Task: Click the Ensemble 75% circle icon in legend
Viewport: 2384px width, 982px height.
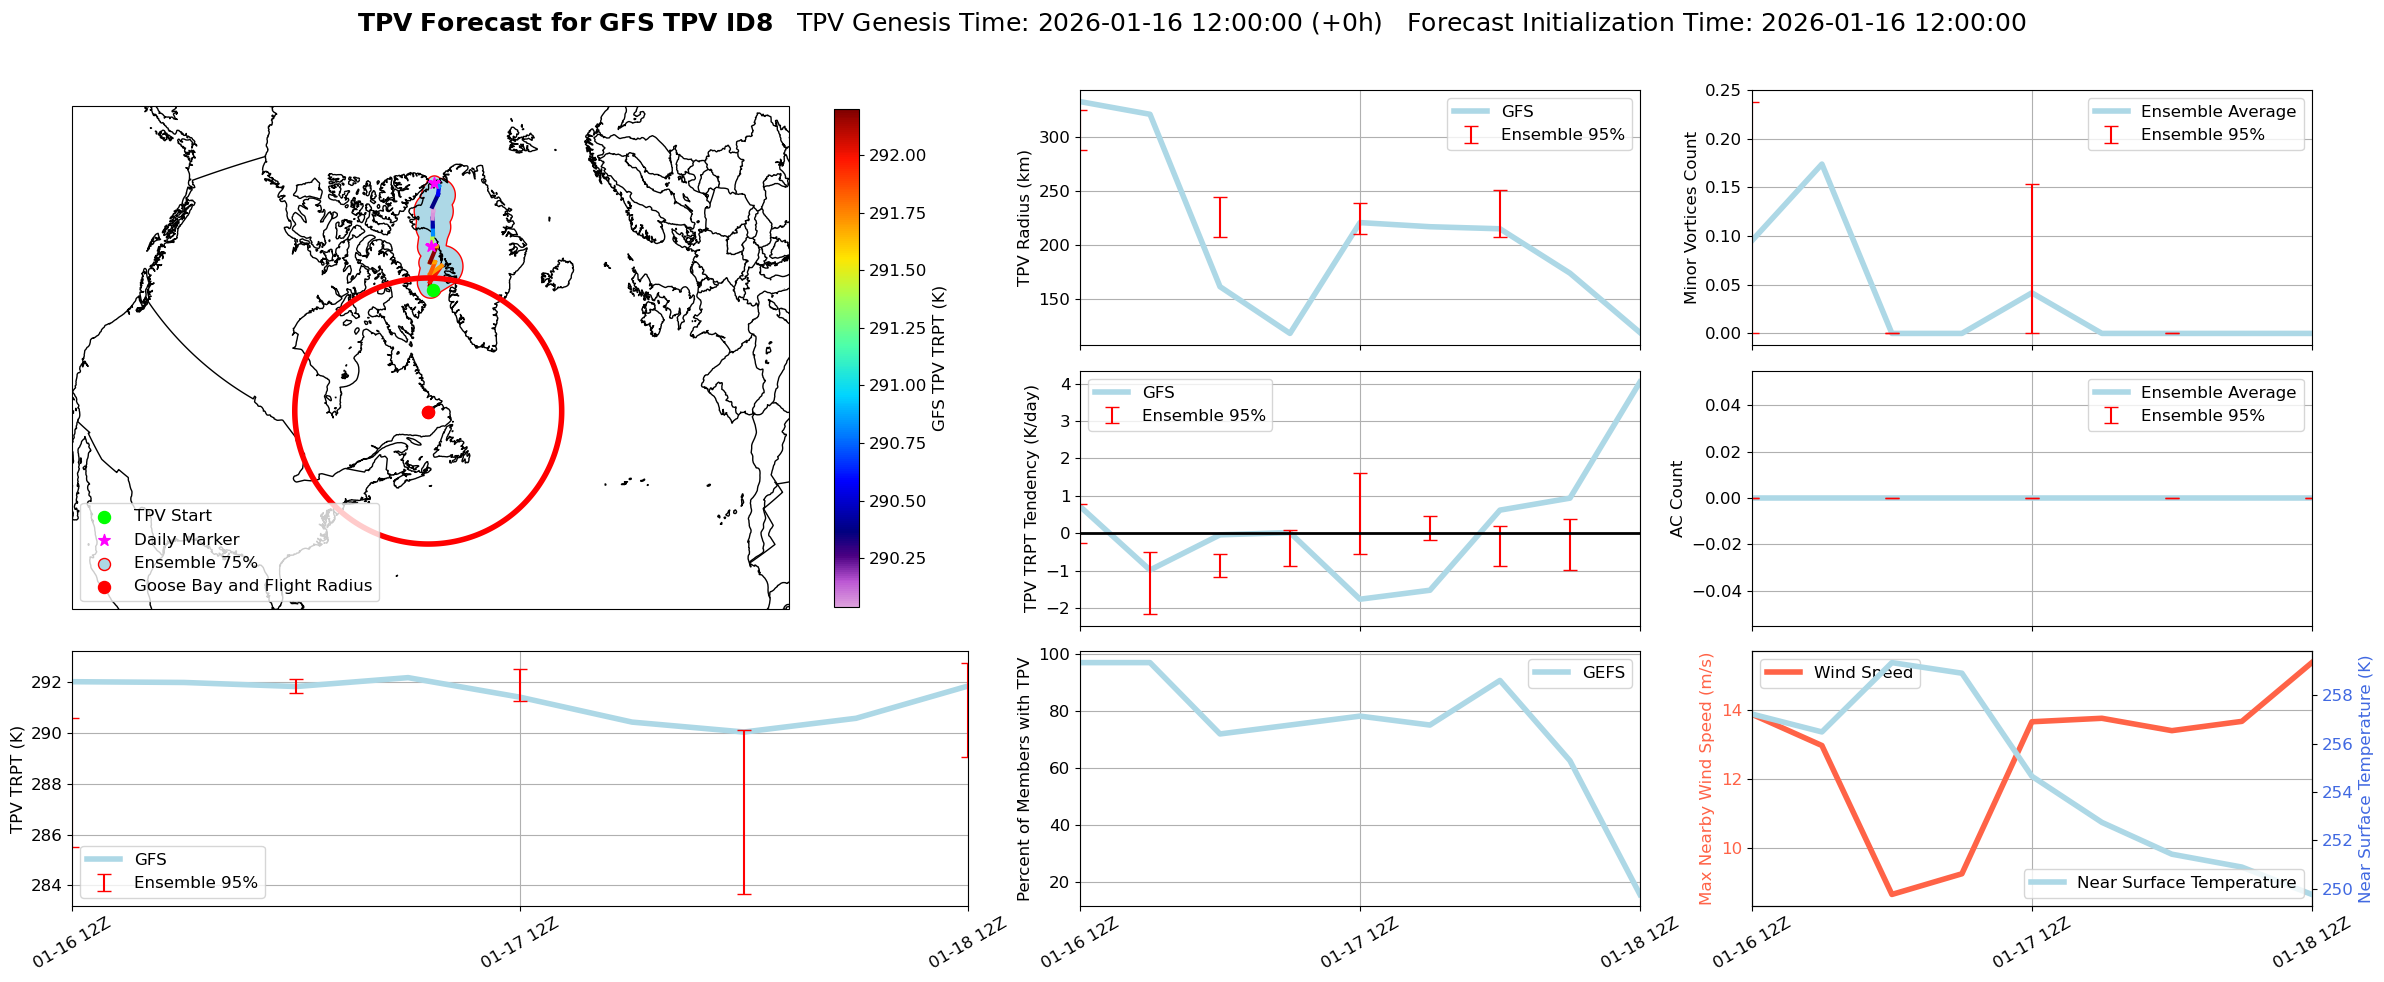Action: tap(104, 563)
